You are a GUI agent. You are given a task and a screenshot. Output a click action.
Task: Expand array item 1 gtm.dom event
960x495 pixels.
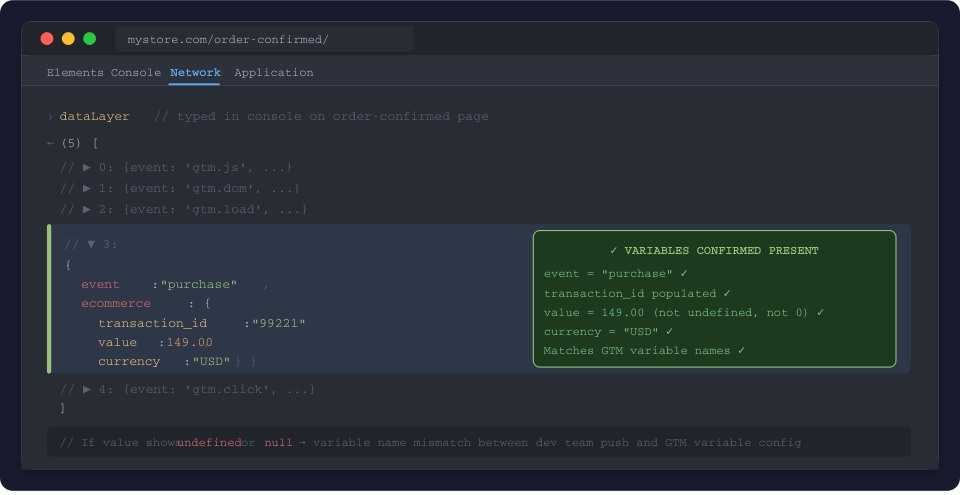(x=87, y=188)
